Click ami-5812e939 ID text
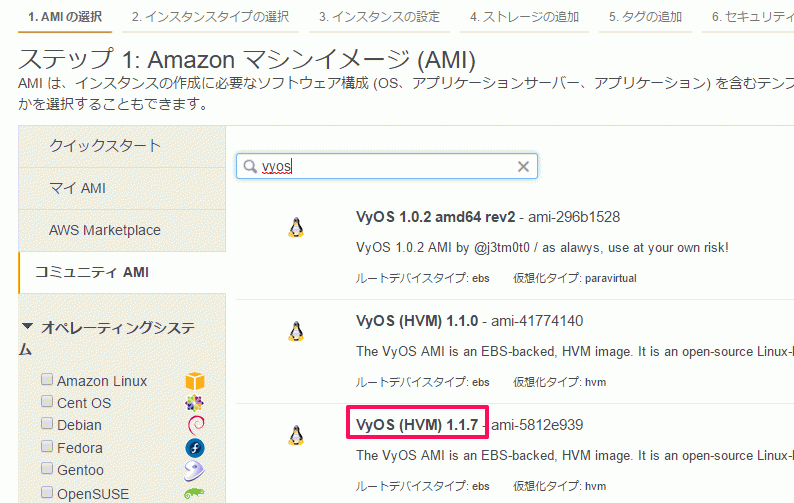794x503 pixels. click(537, 424)
